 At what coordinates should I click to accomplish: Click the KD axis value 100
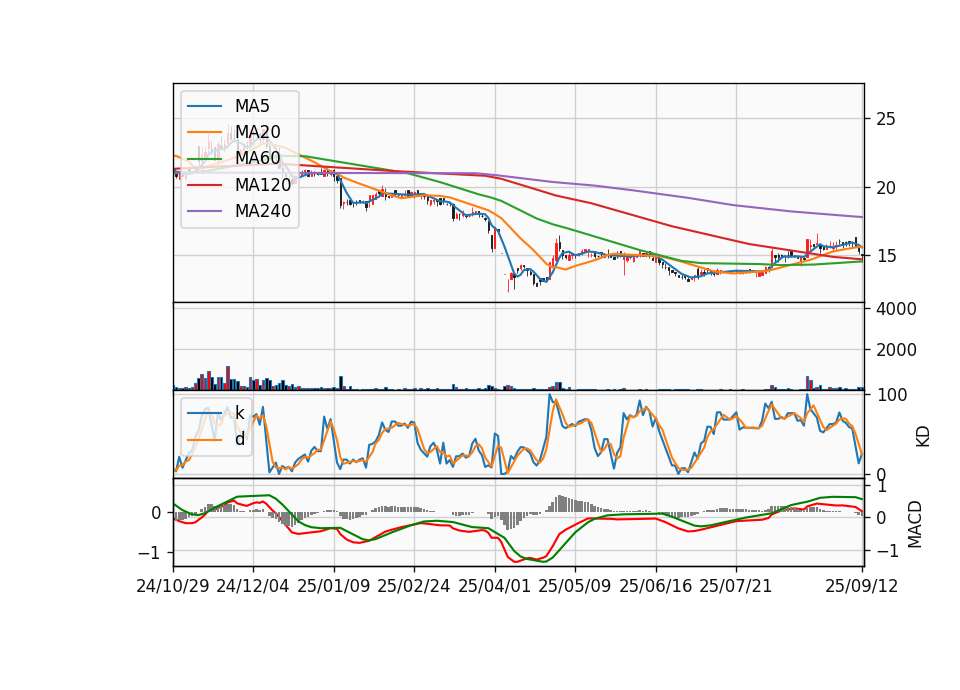[892, 396]
